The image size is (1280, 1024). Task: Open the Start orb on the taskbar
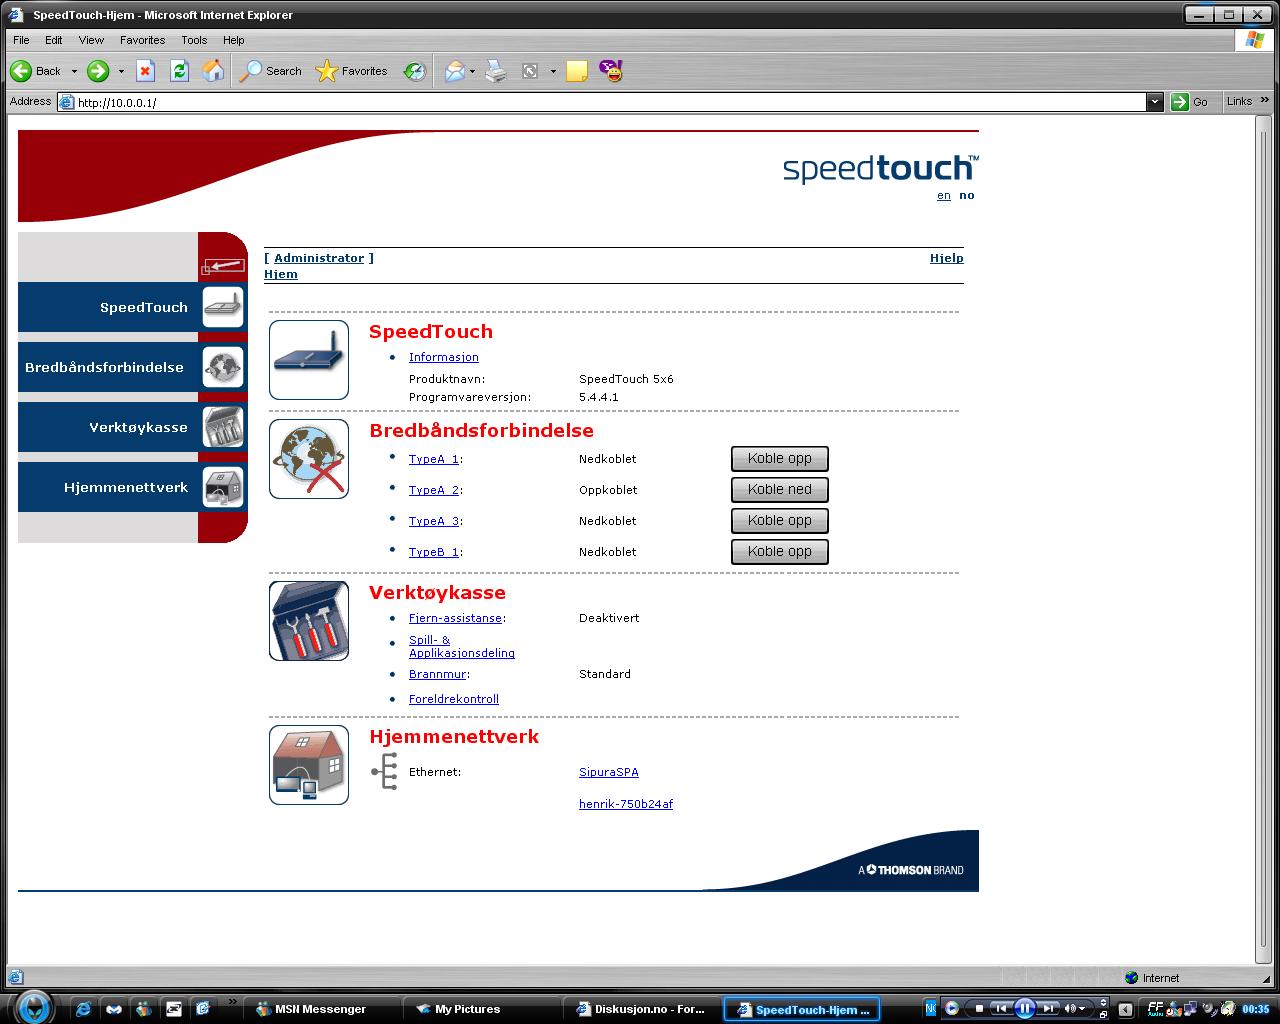(x=33, y=1007)
